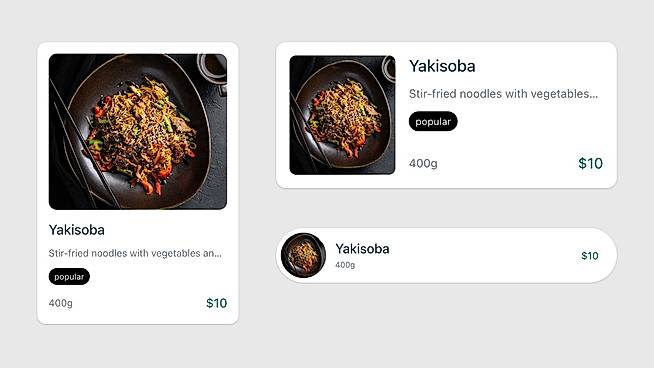Select the horizontal Yakisoba card background

tap(446, 115)
